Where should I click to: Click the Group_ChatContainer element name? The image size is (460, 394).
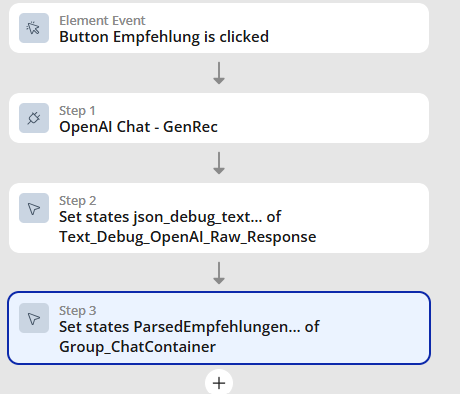point(137,347)
